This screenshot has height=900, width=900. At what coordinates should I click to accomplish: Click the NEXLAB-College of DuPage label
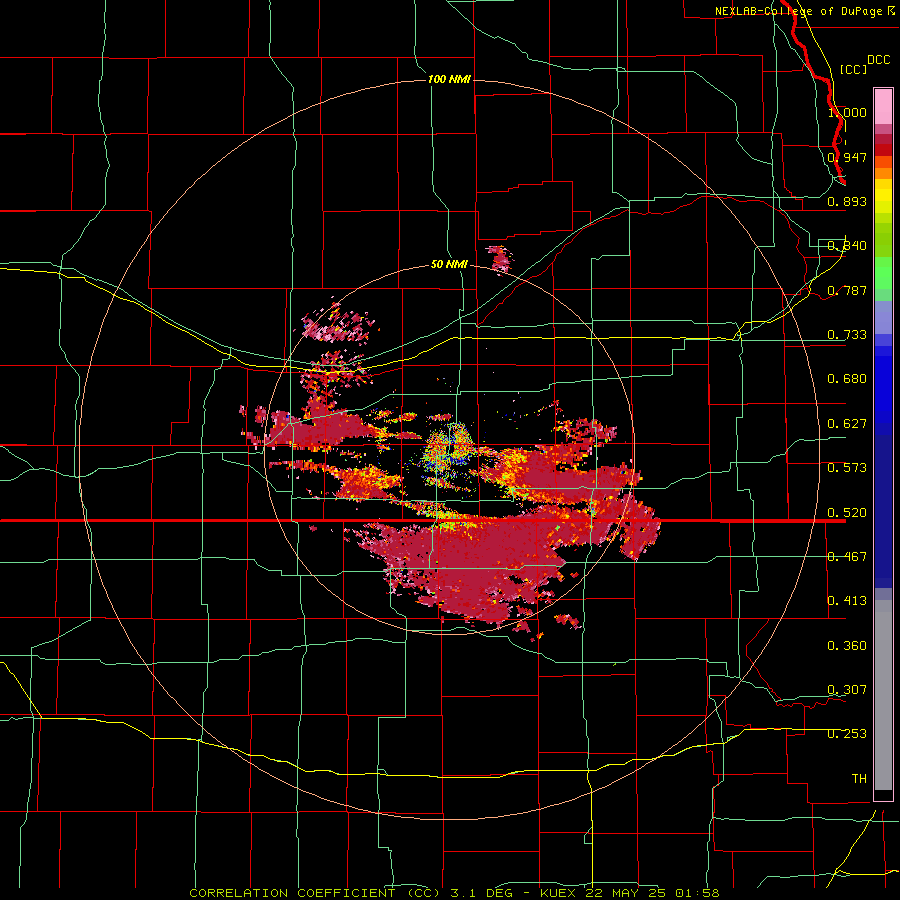[x=804, y=11]
